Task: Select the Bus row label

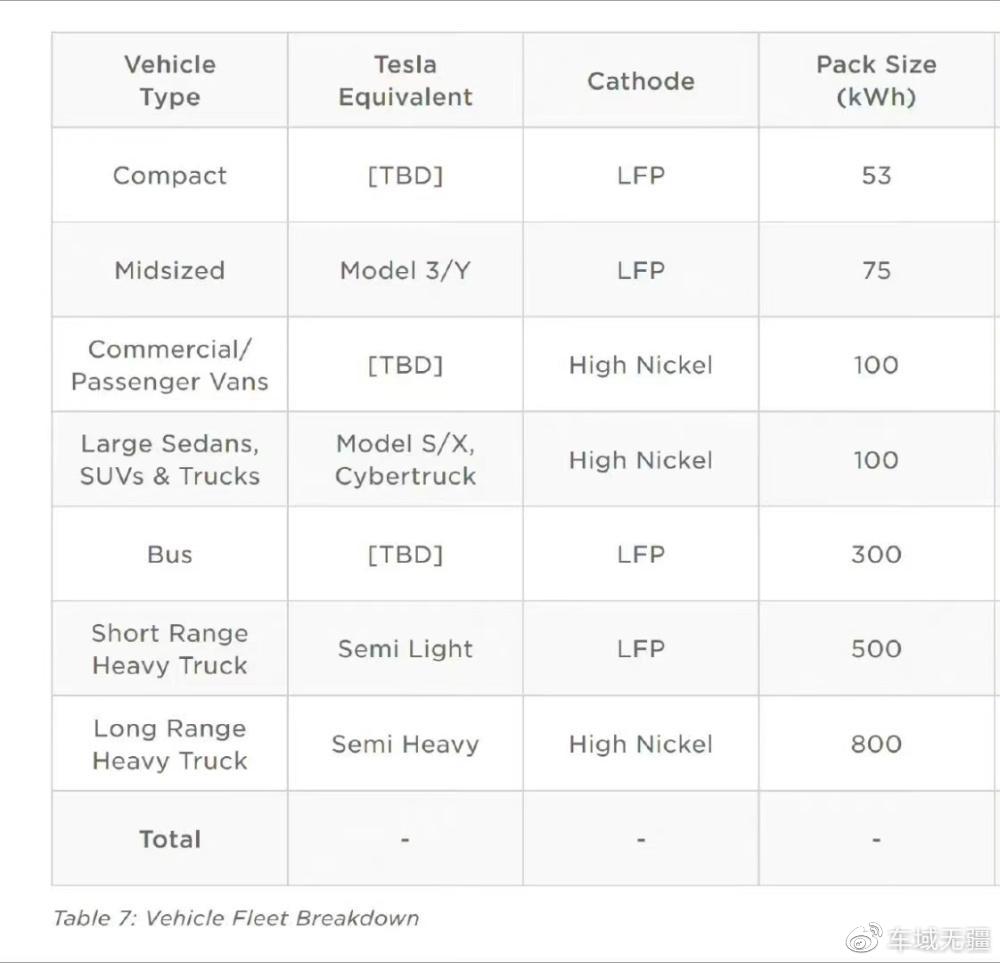Action: 170,554
